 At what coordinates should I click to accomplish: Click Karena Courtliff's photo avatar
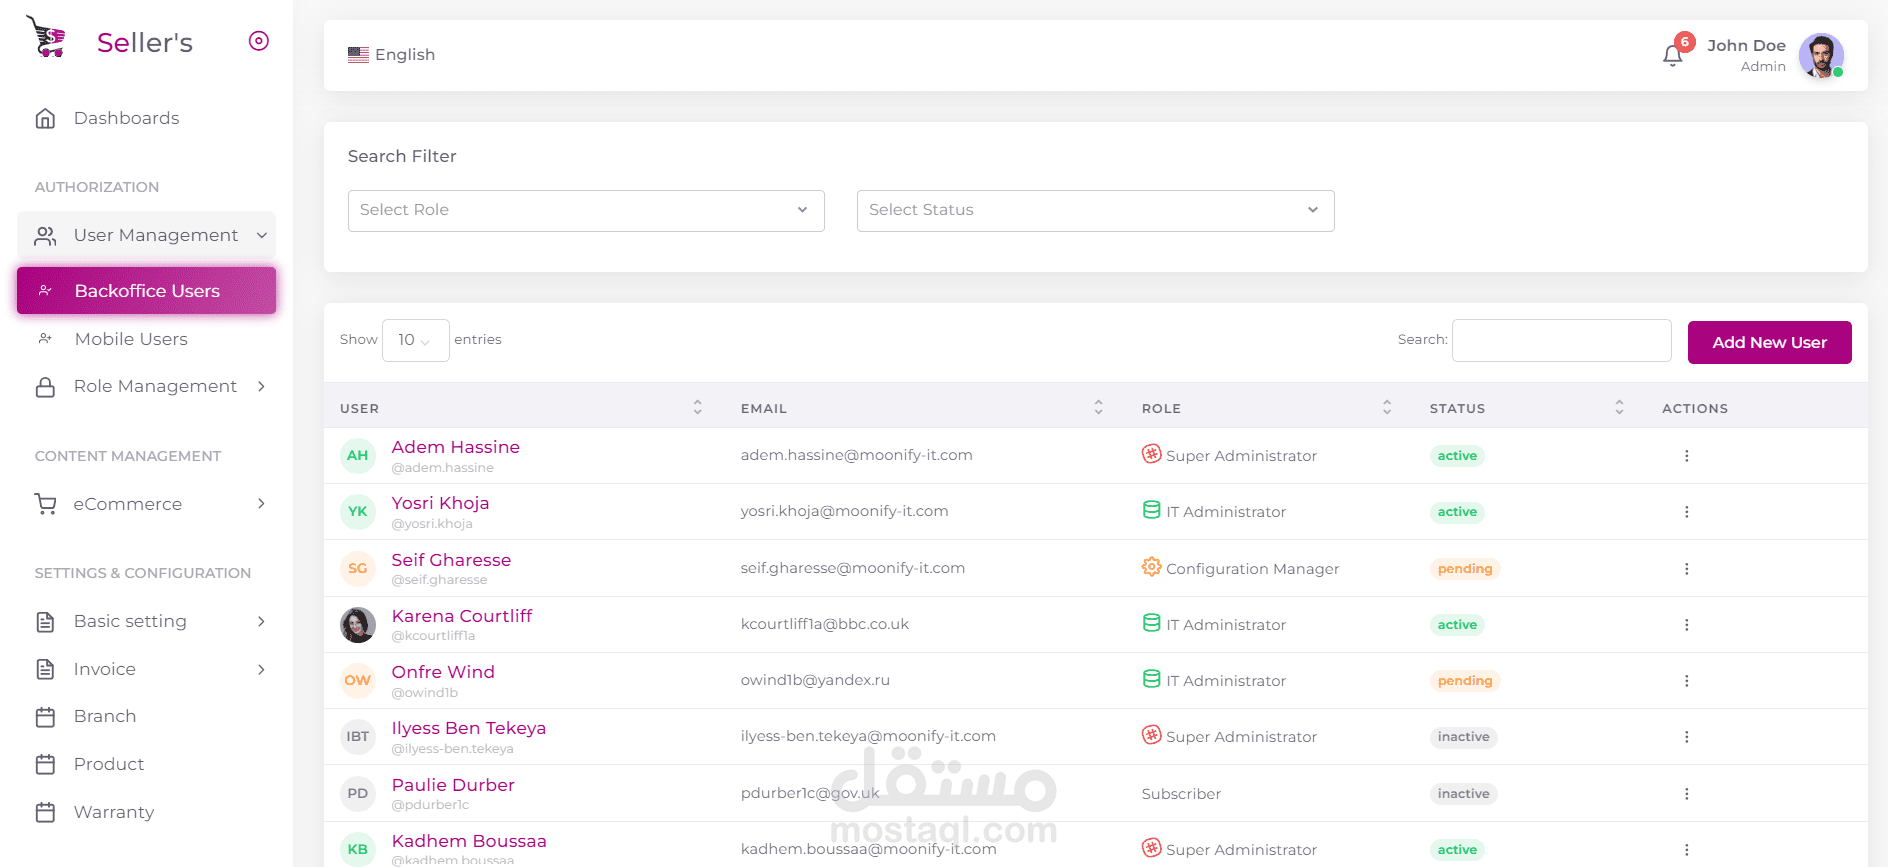click(x=358, y=625)
